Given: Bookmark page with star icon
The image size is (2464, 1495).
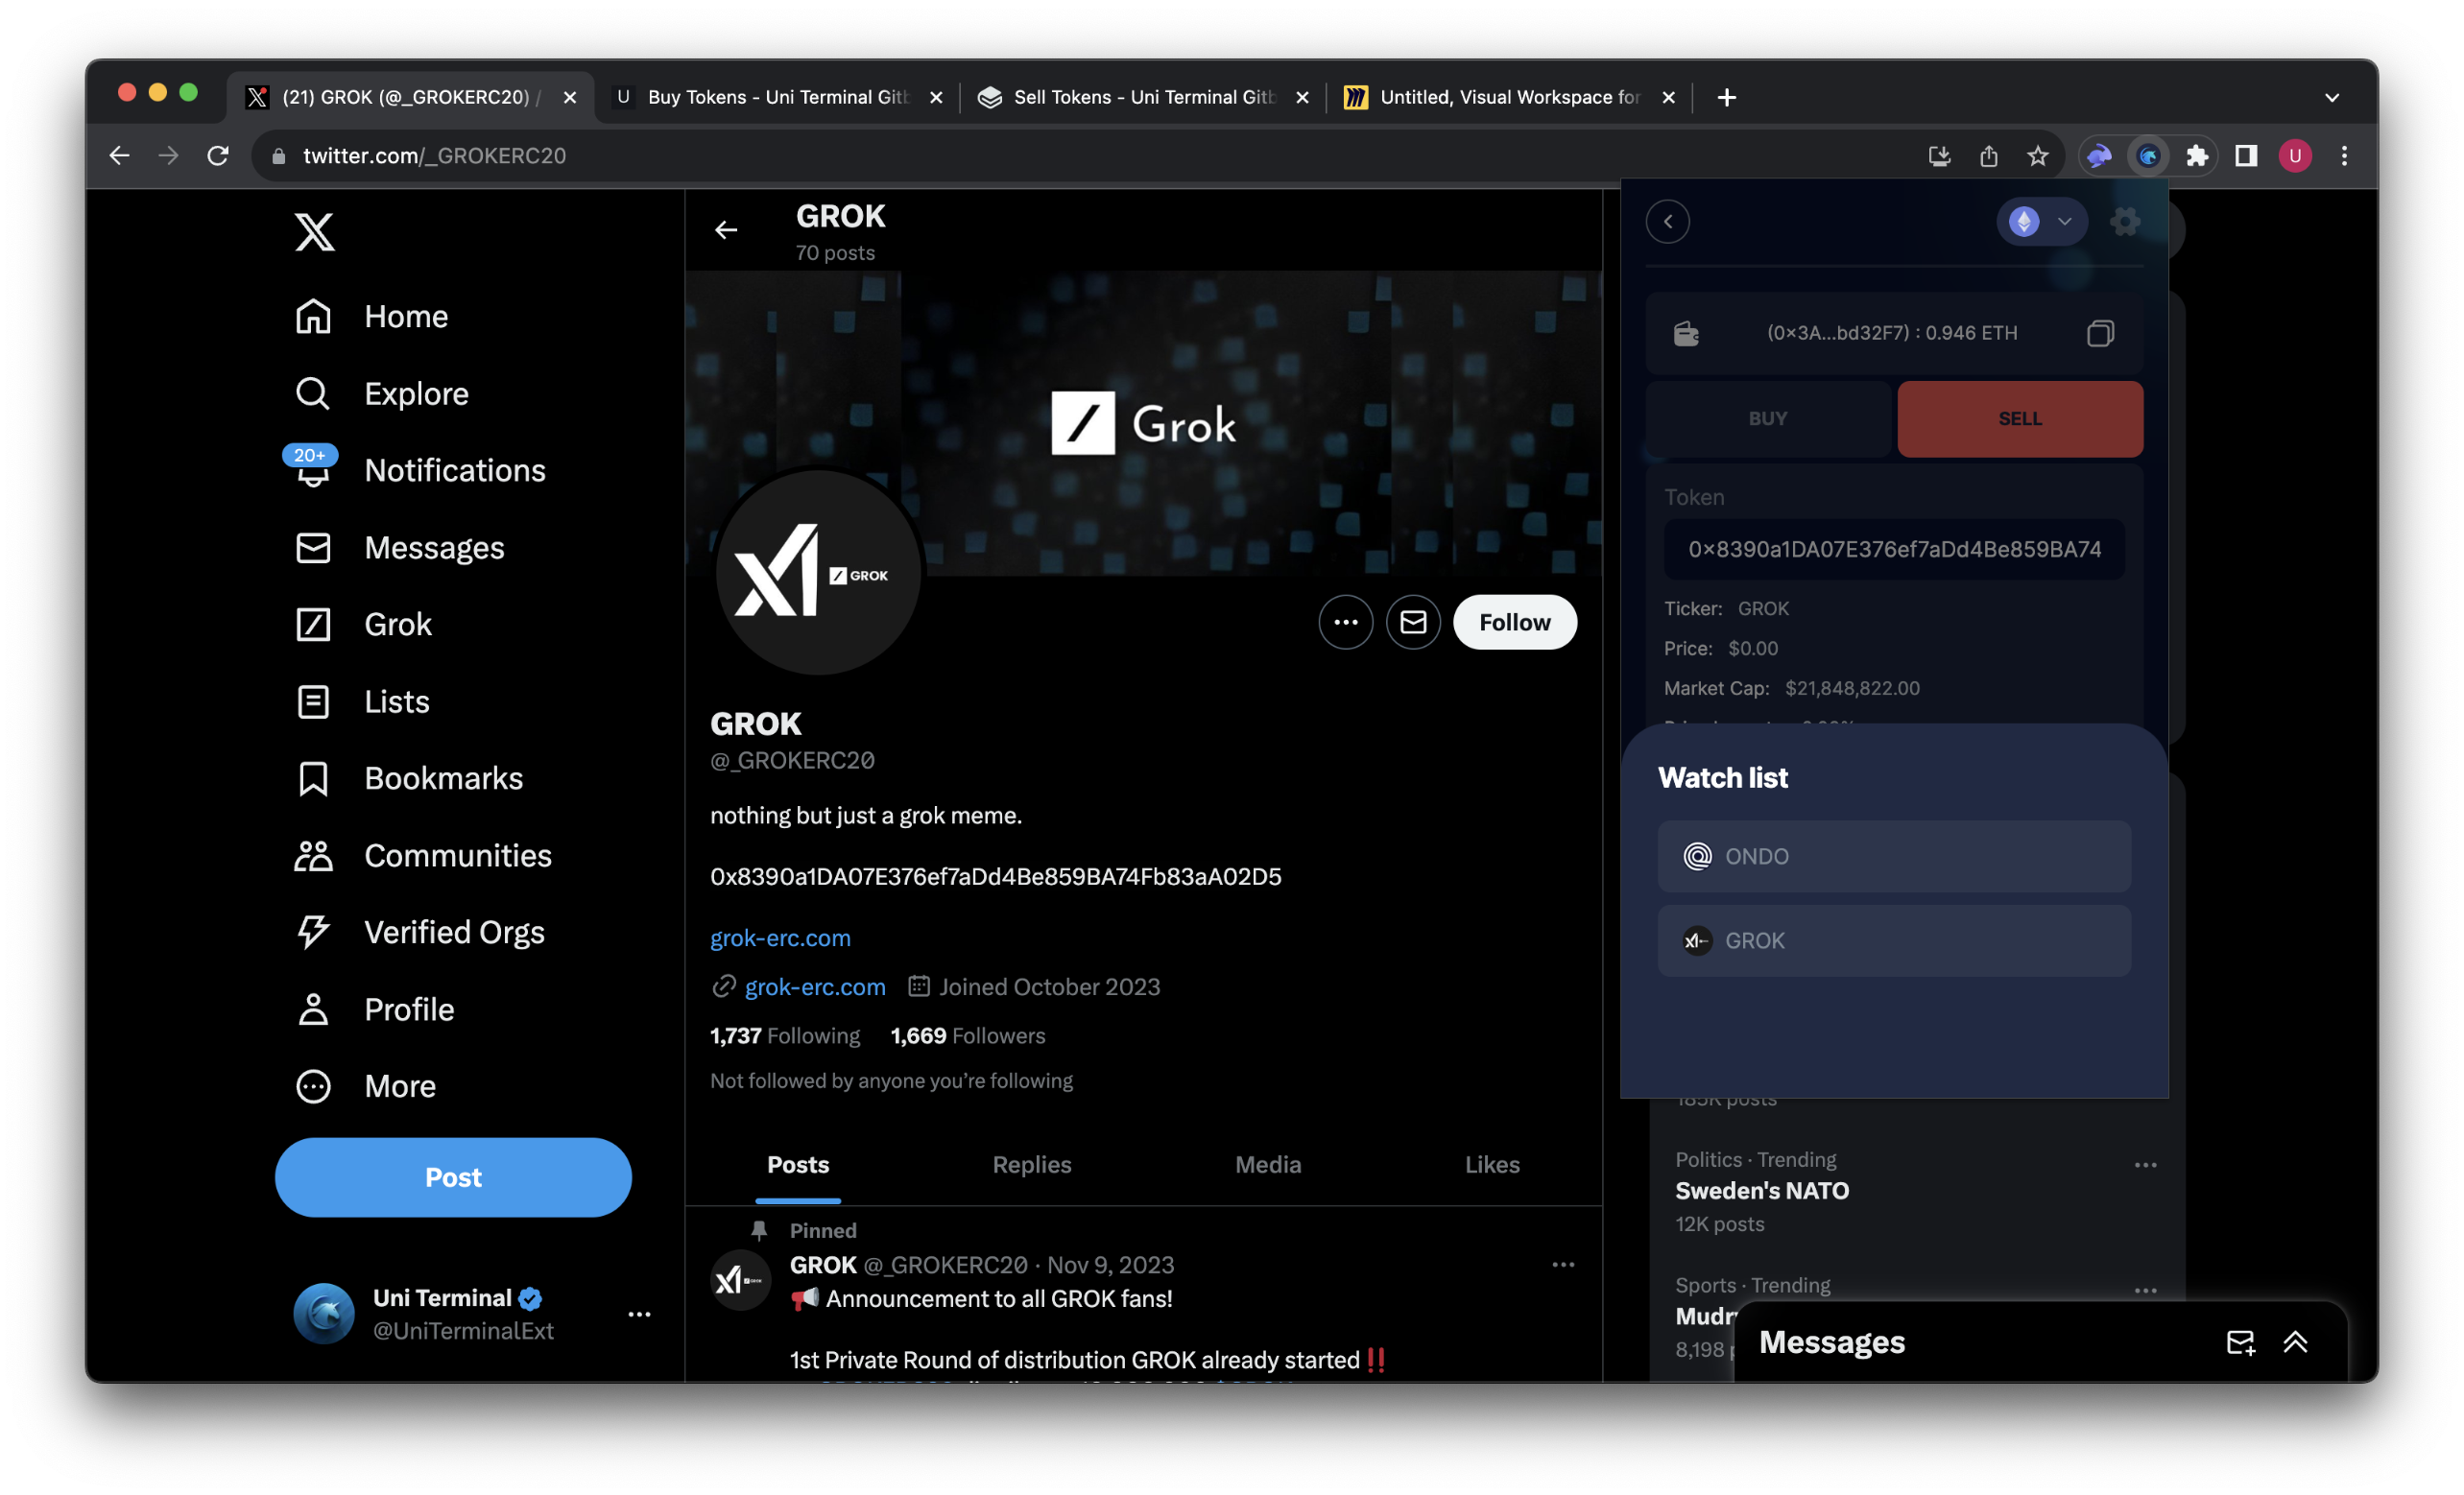Looking at the screenshot, I should (x=2037, y=155).
